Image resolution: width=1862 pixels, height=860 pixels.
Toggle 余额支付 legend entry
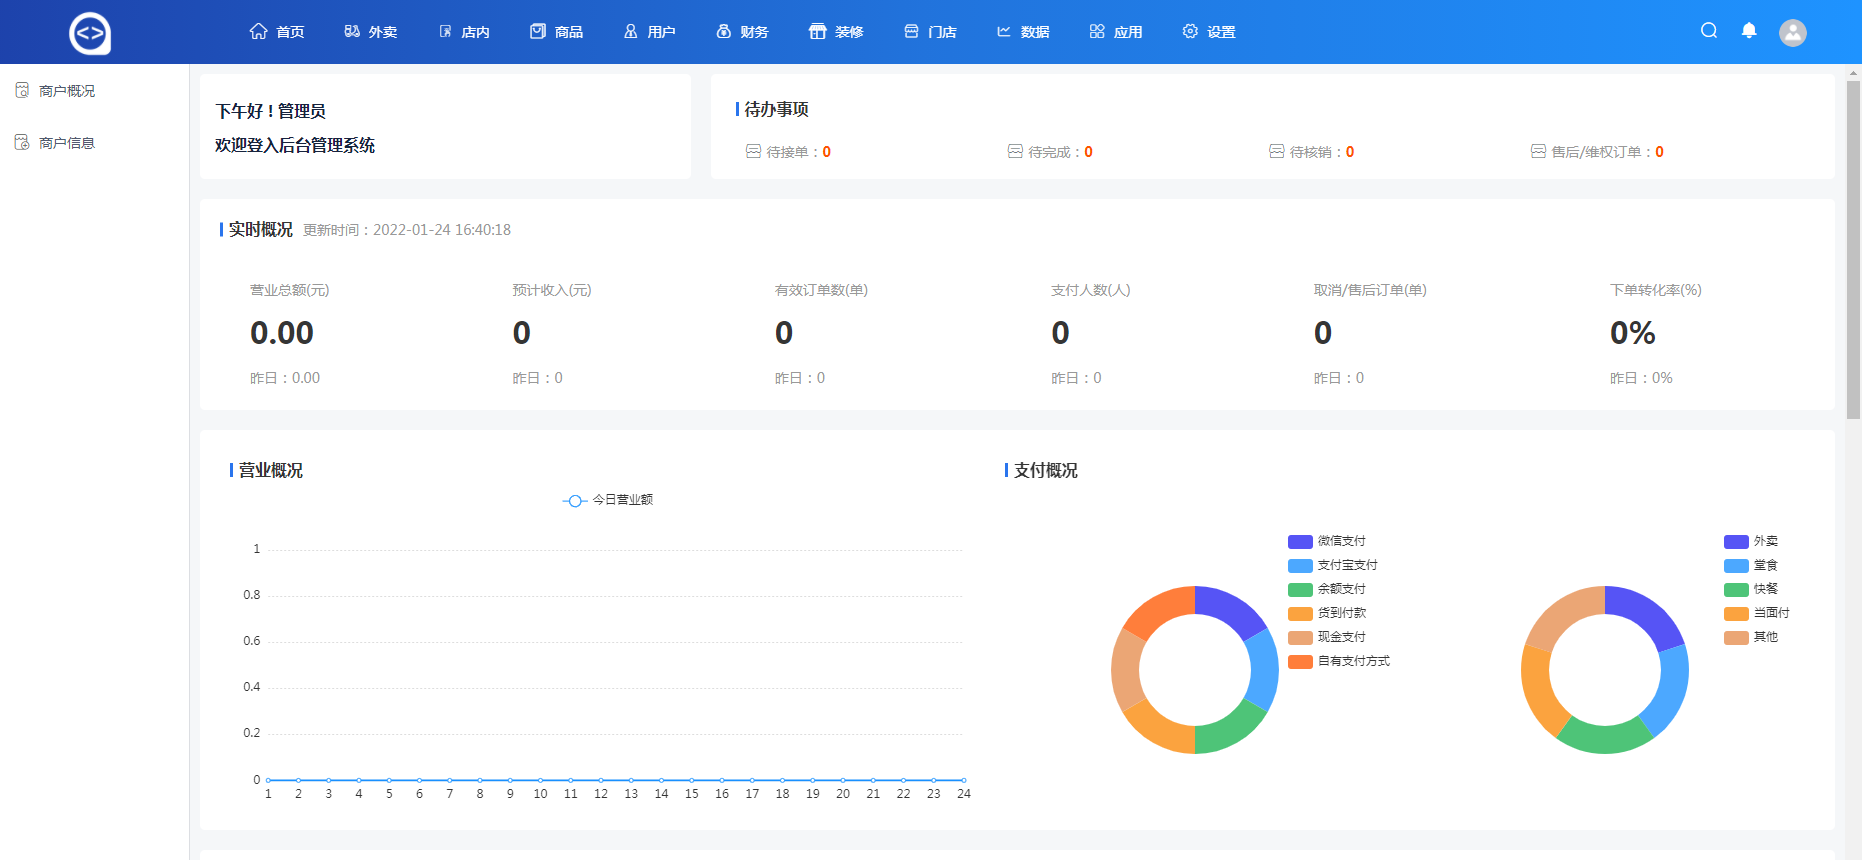[x=1327, y=589]
